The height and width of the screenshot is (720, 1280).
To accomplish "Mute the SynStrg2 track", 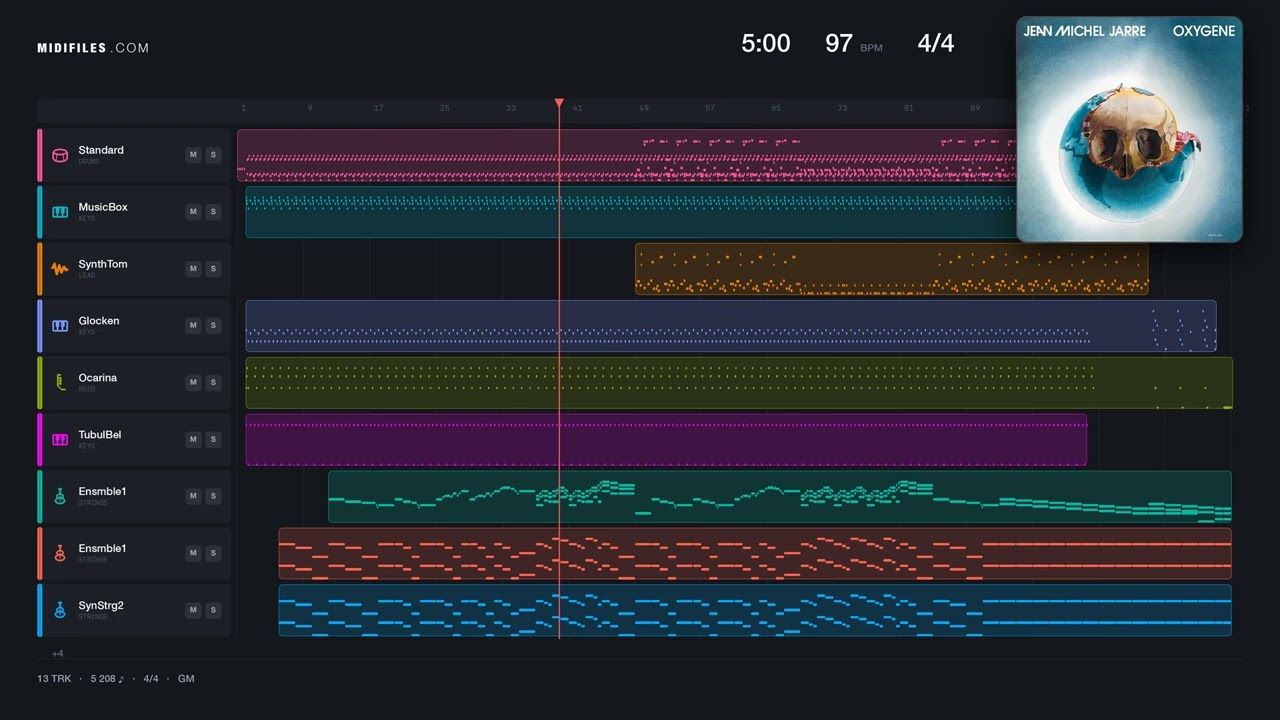I will coord(193,611).
